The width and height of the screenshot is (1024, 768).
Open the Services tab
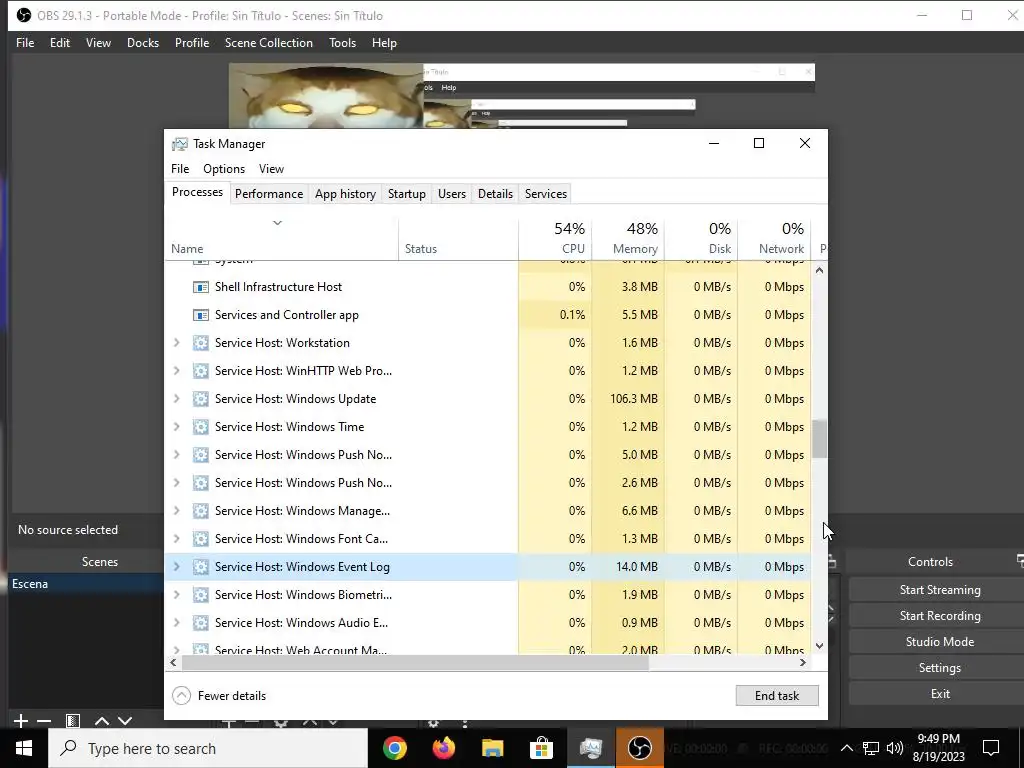coord(546,194)
